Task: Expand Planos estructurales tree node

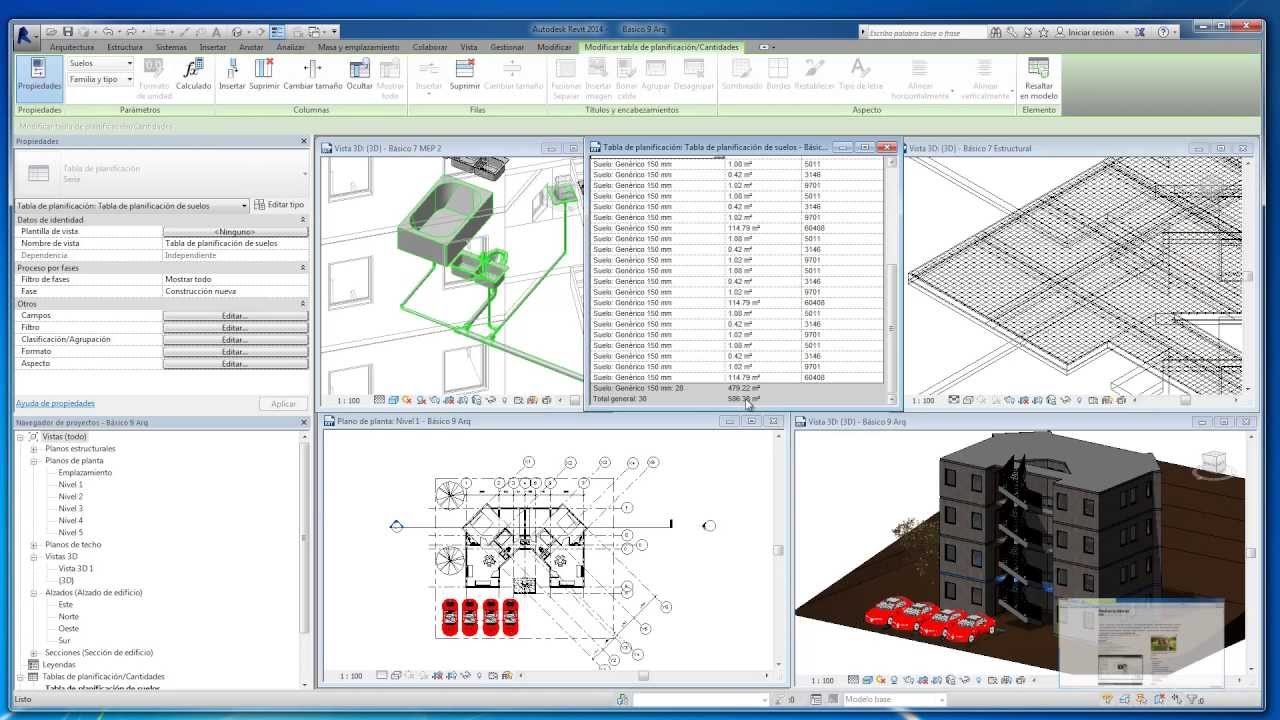Action: point(34,449)
